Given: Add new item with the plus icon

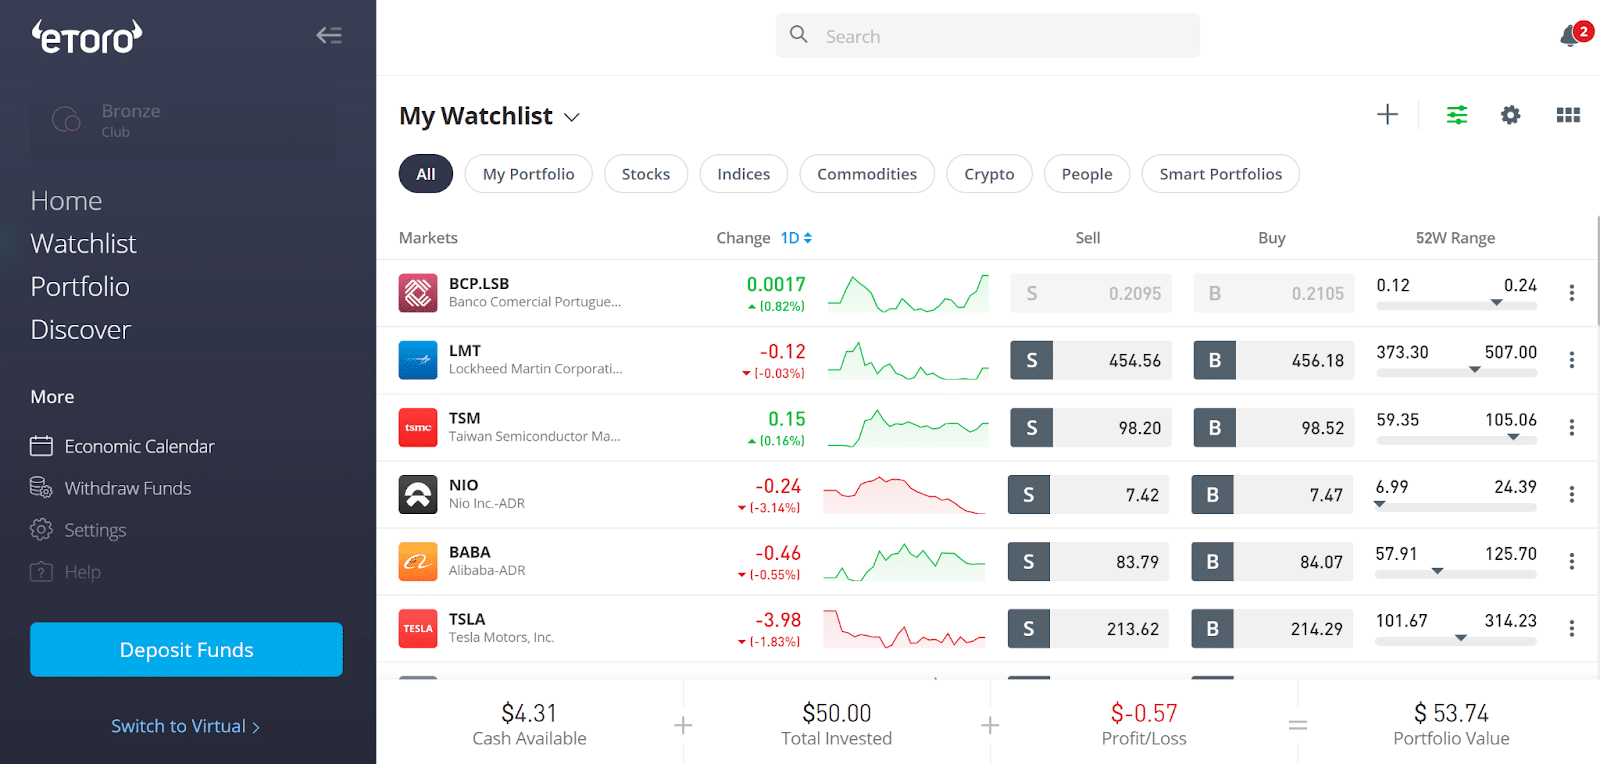Looking at the screenshot, I should coord(1387,114).
